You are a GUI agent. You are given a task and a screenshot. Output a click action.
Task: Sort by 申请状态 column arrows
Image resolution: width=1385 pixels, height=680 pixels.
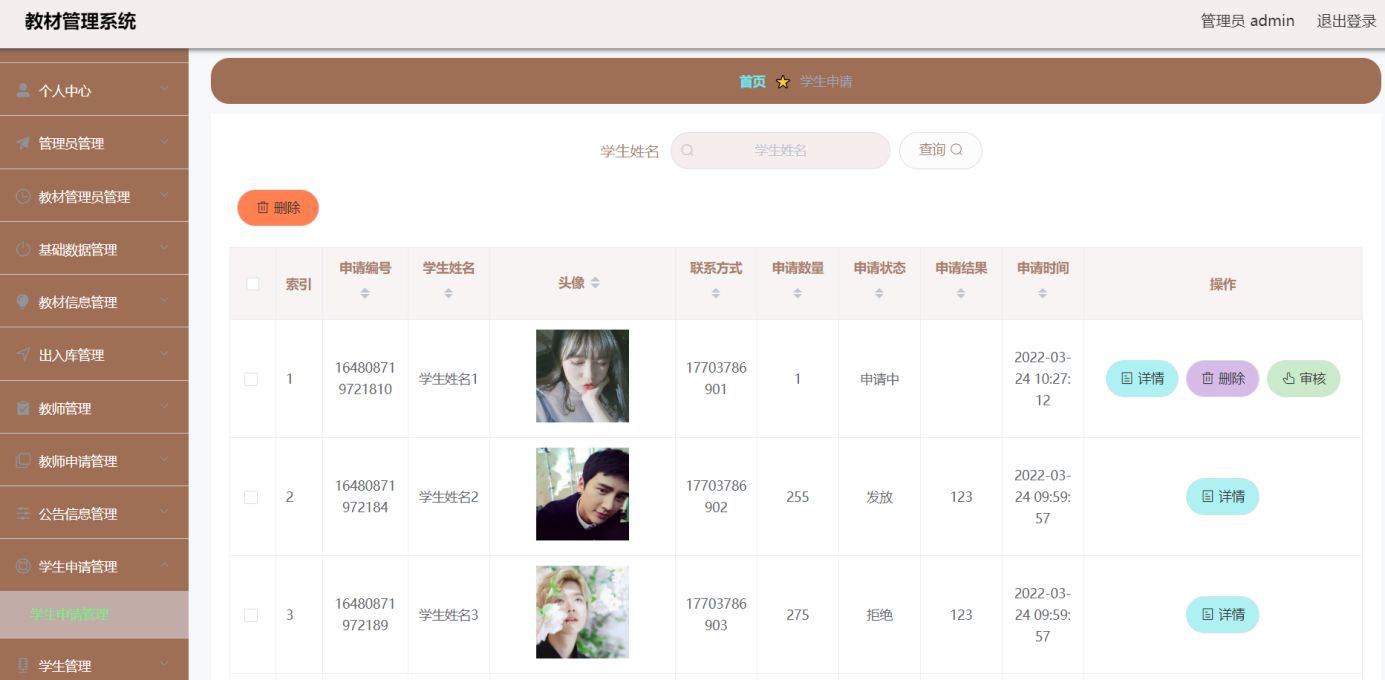pyautogui.click(x=879, y=293)
